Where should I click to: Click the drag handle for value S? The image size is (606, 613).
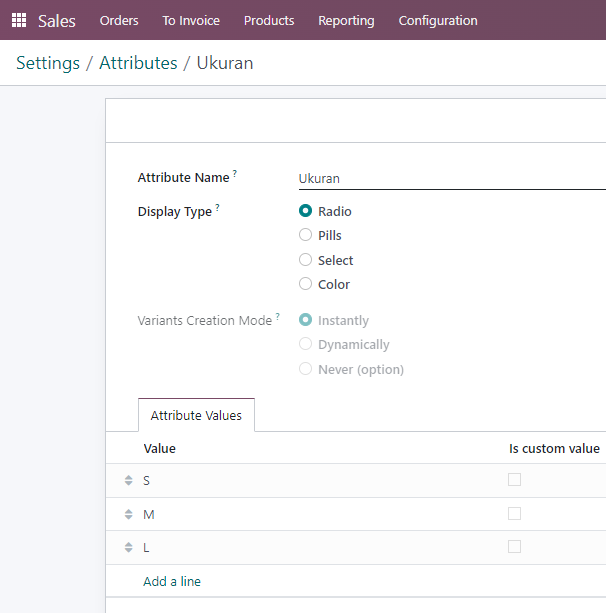pyautogui.click(x=129, y=480)
